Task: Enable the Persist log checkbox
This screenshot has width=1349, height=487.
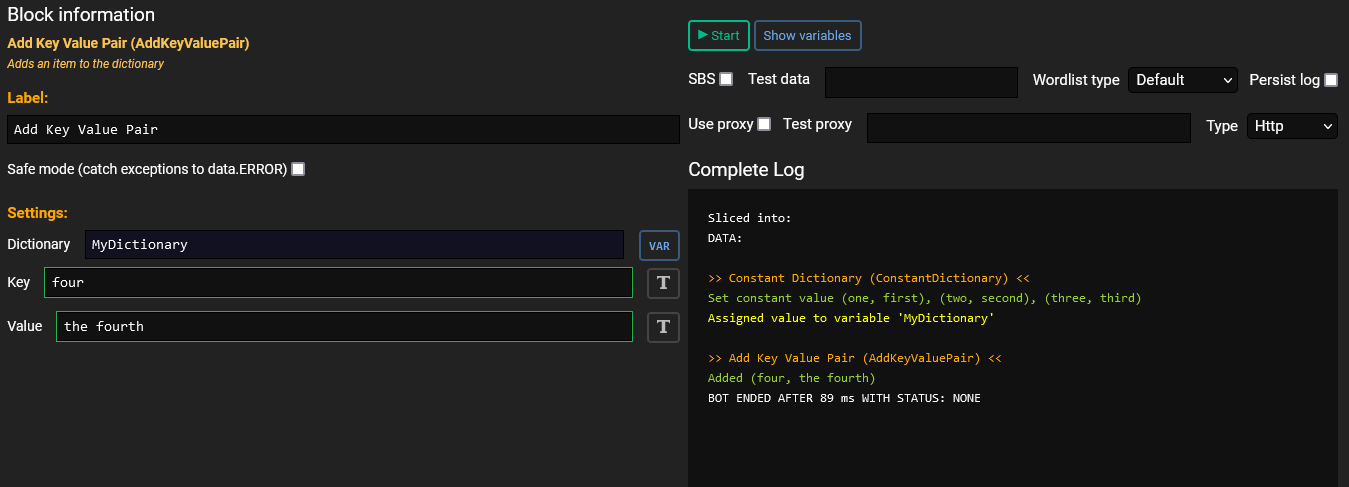Action: point(1331,80)
